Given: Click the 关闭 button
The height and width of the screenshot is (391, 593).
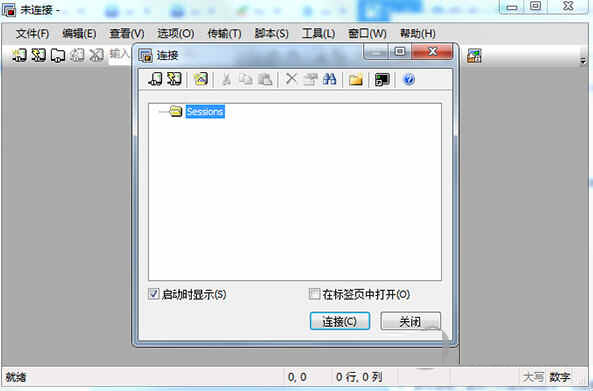Looking at the screenshot, I should 410,321.
